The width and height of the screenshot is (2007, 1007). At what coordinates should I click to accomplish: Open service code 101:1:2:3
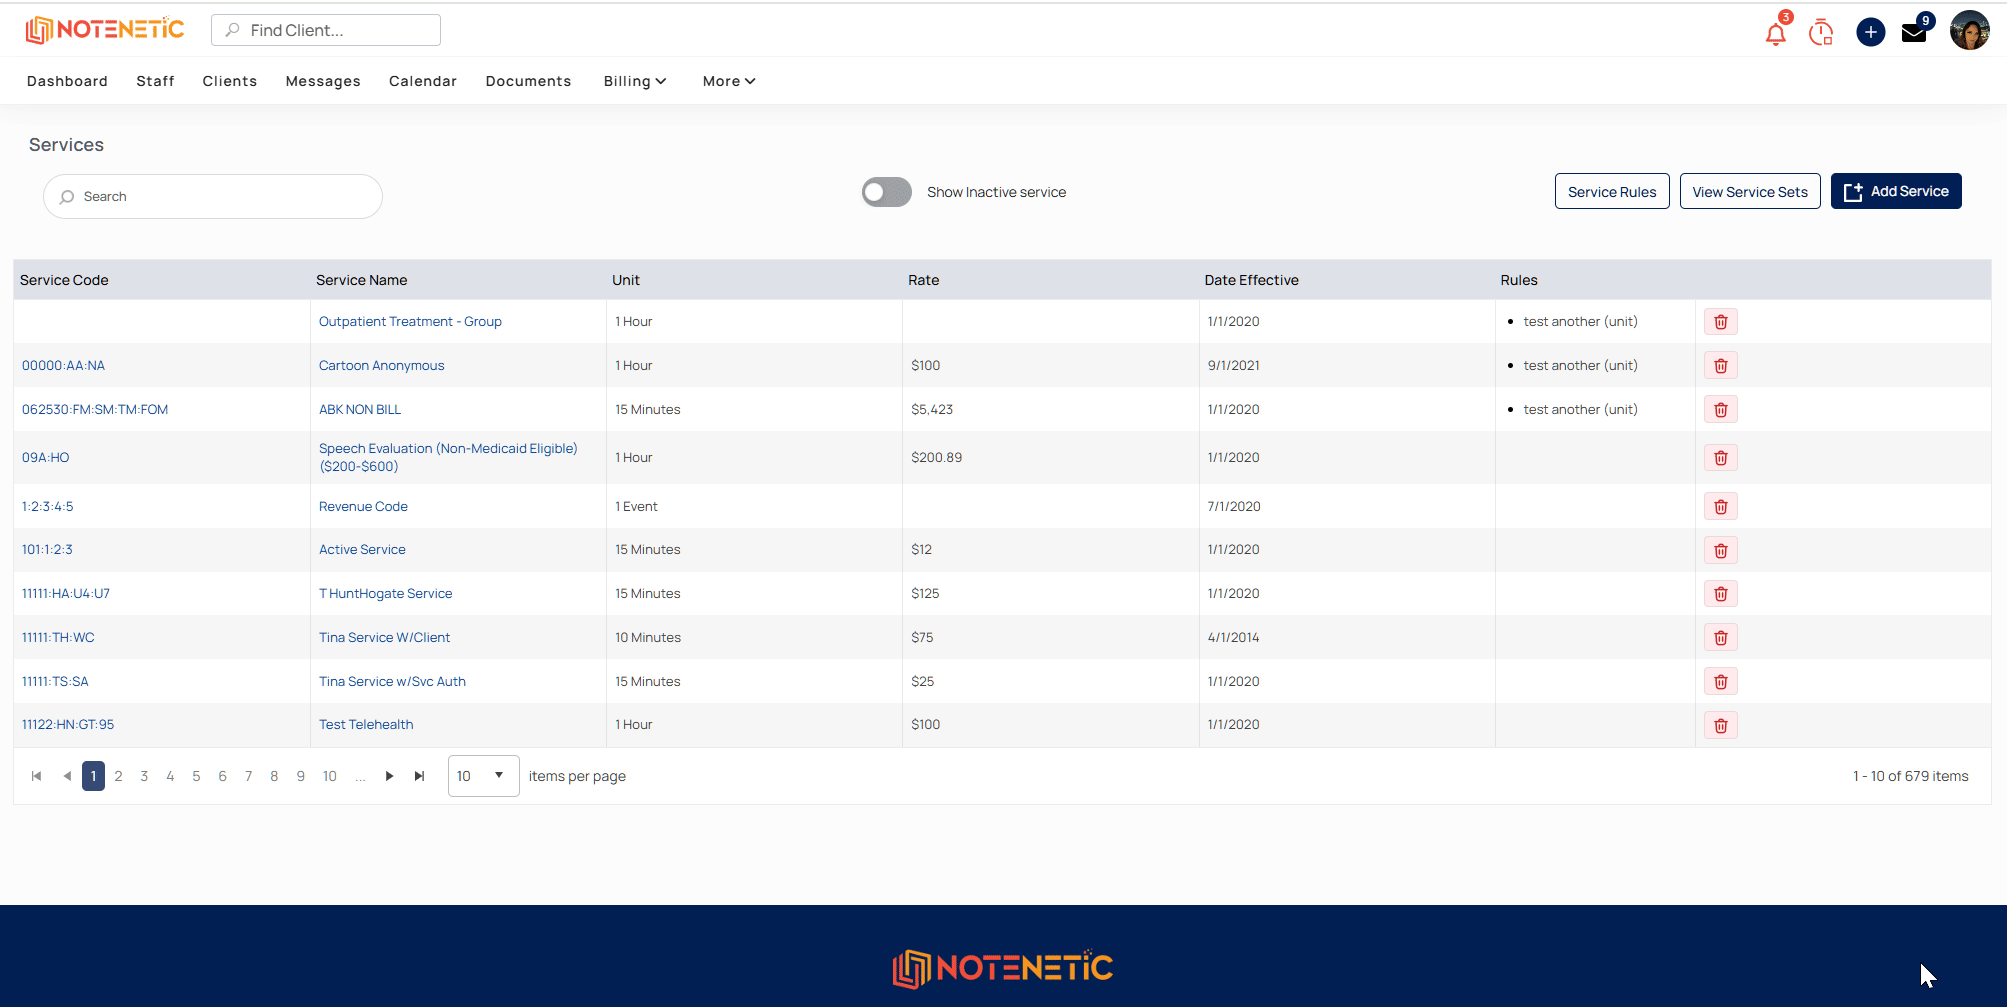(x=47, y=550)
